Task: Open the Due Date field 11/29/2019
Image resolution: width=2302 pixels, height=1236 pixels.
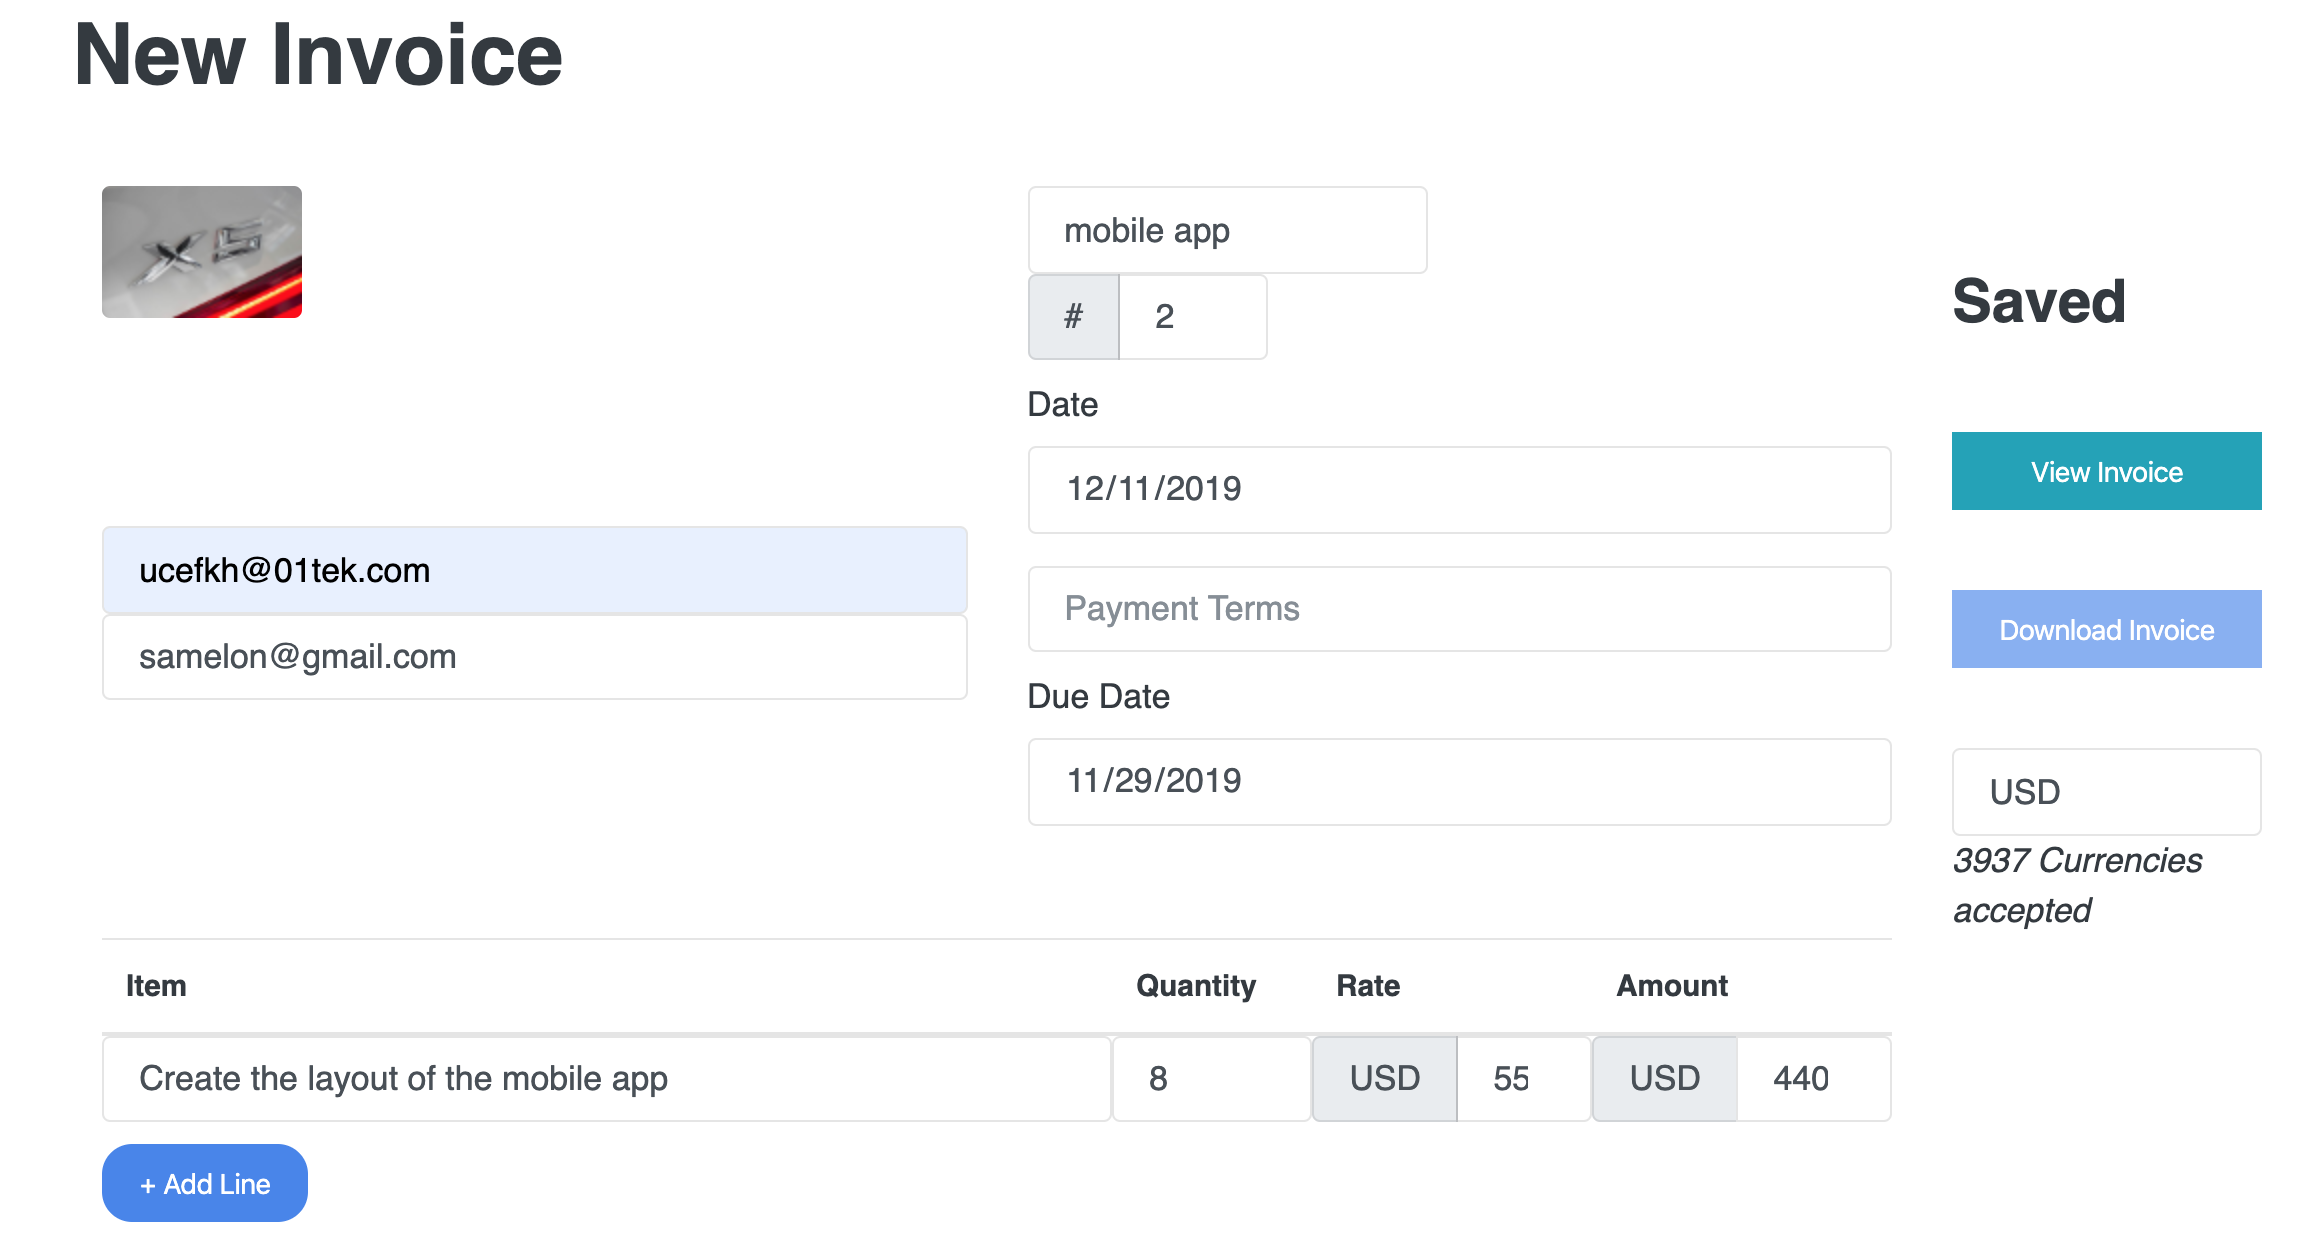Action: tap(1459, 782)
